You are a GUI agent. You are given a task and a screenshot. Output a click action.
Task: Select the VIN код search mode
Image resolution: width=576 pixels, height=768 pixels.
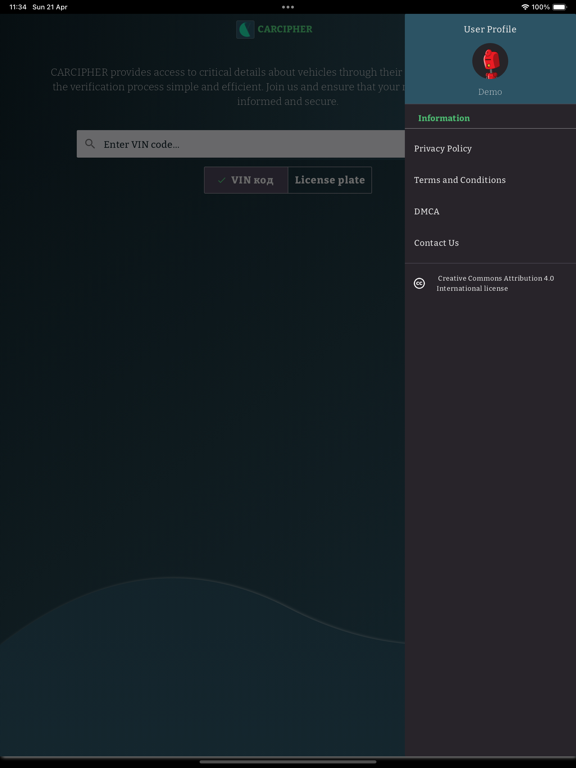[x=246, y=180]
